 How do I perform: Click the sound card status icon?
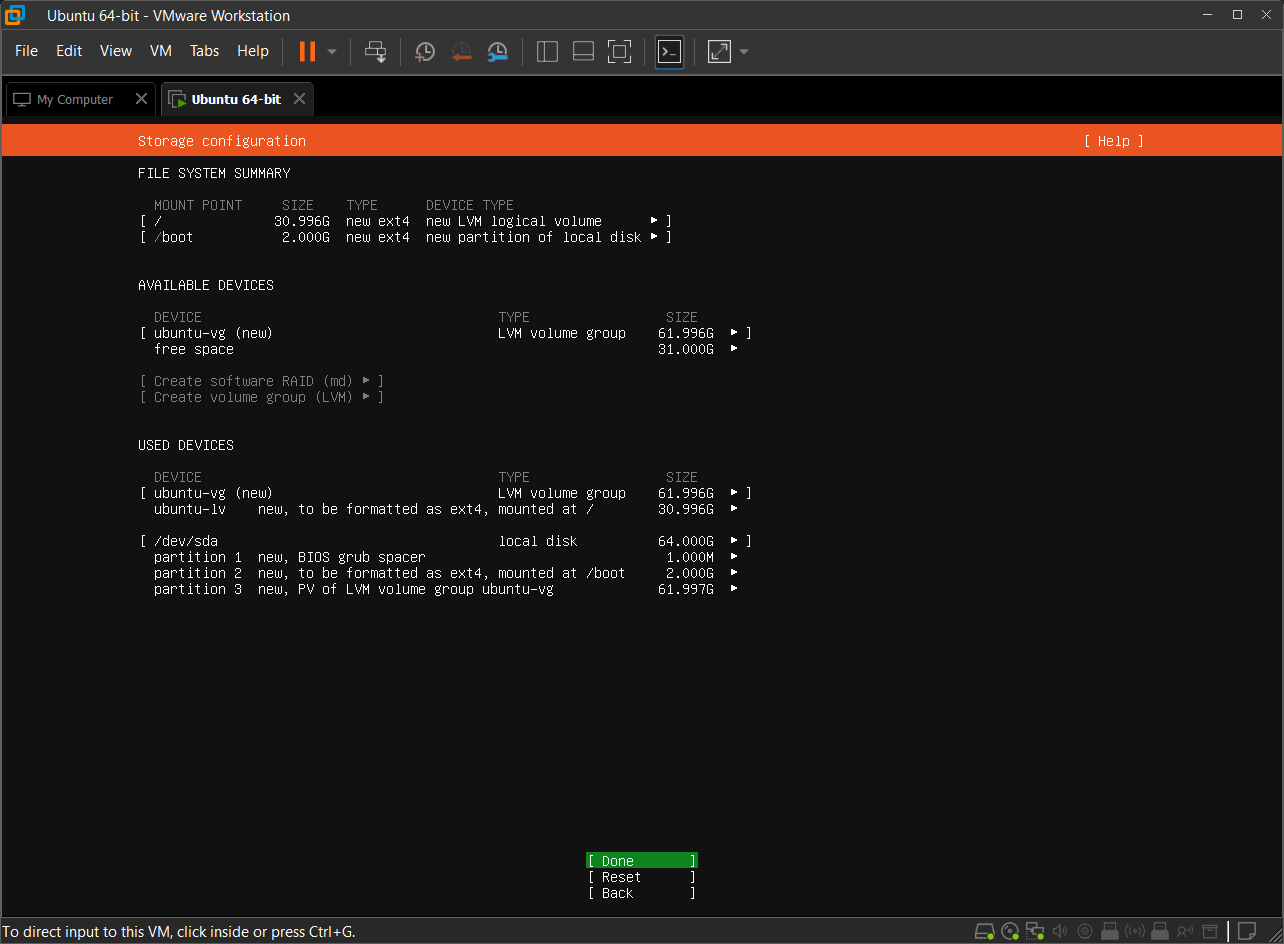(1060, 931)
